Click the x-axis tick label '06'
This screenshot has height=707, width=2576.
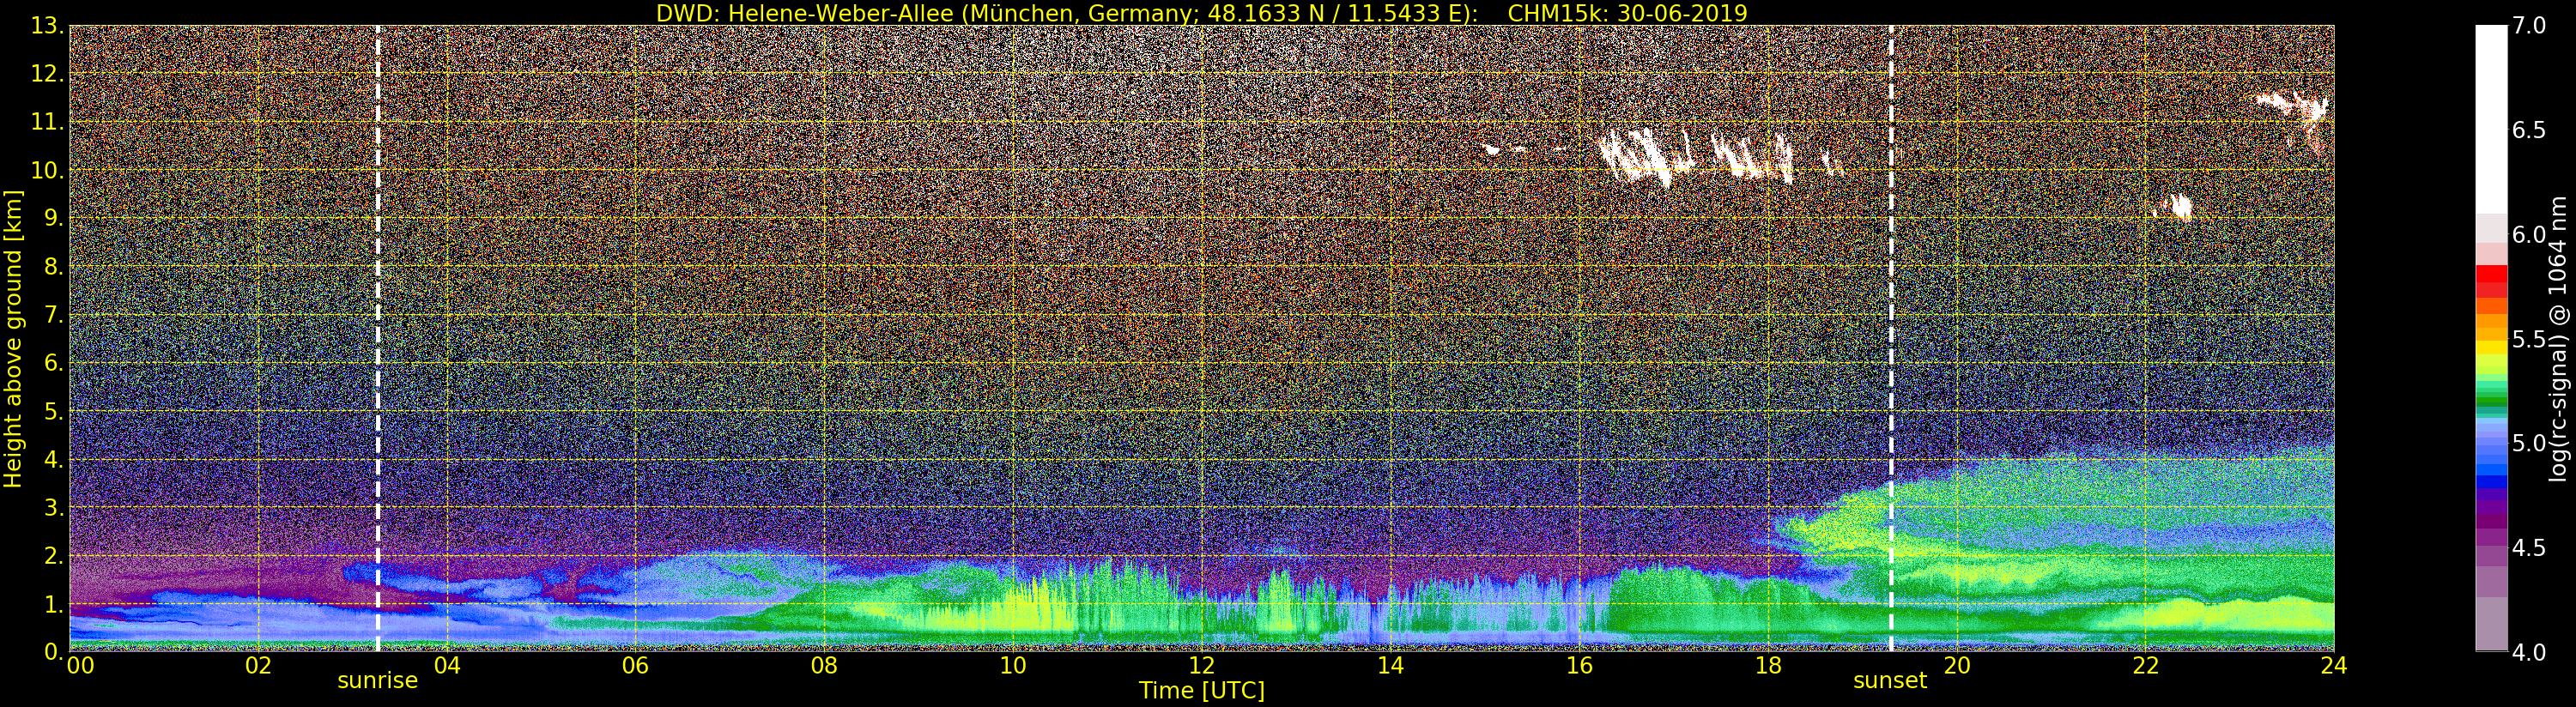point(635,665)
